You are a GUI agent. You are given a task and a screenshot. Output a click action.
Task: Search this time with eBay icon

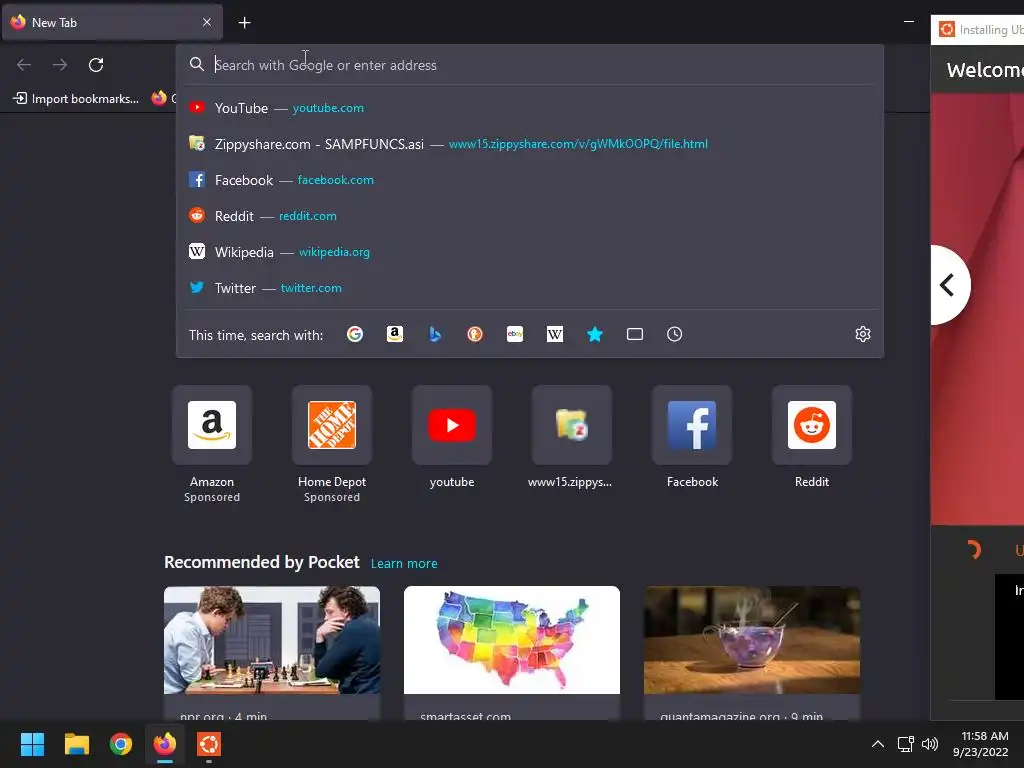tap(515, 334)
